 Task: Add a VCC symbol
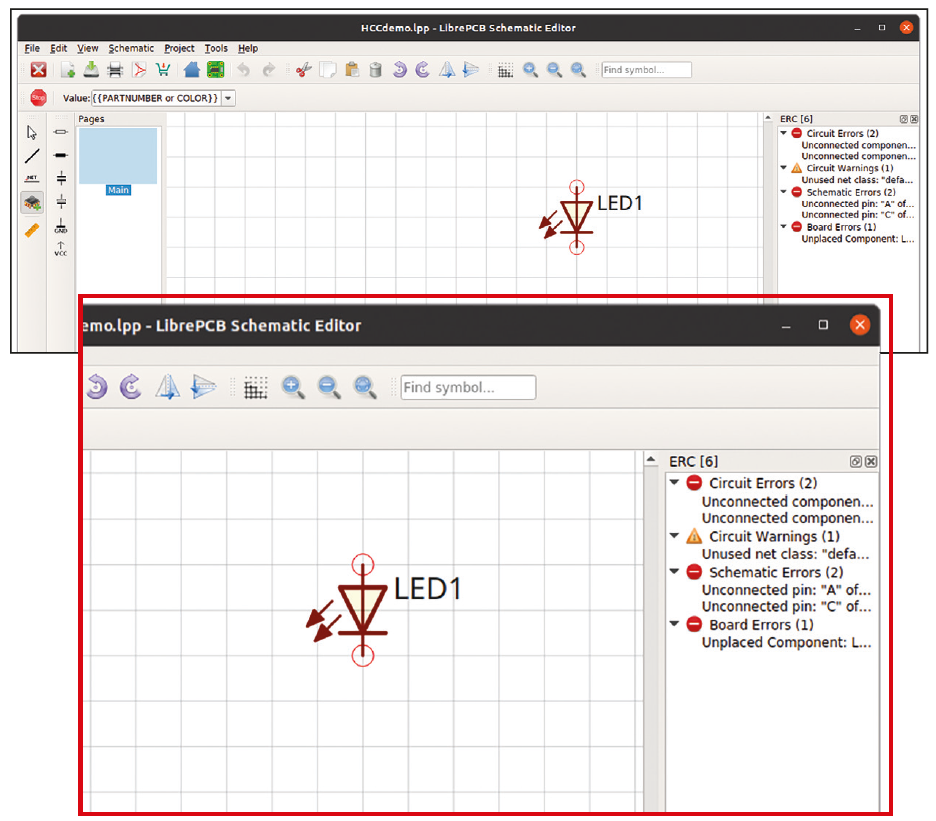point(61,248)
